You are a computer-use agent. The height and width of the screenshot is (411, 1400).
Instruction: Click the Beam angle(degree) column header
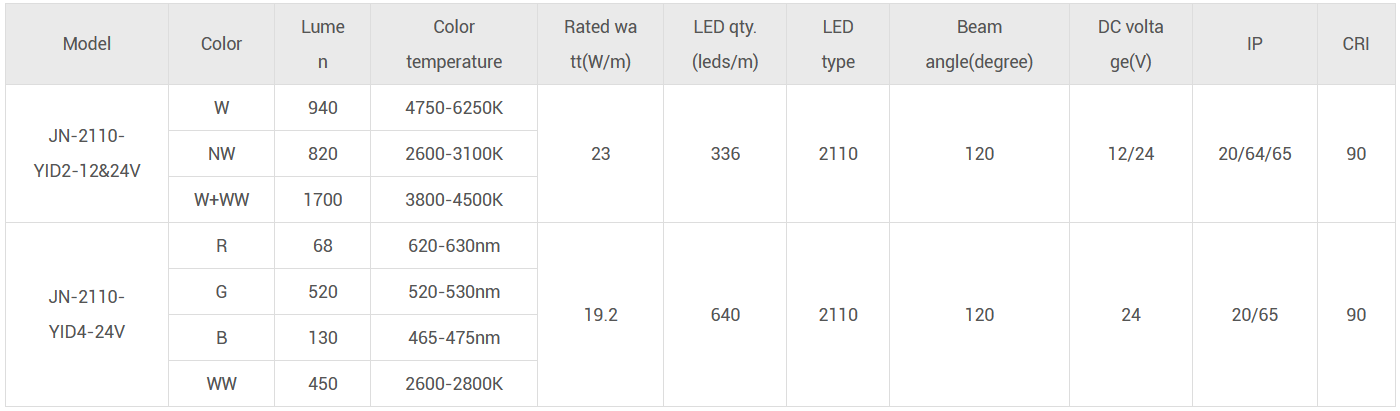979,44
